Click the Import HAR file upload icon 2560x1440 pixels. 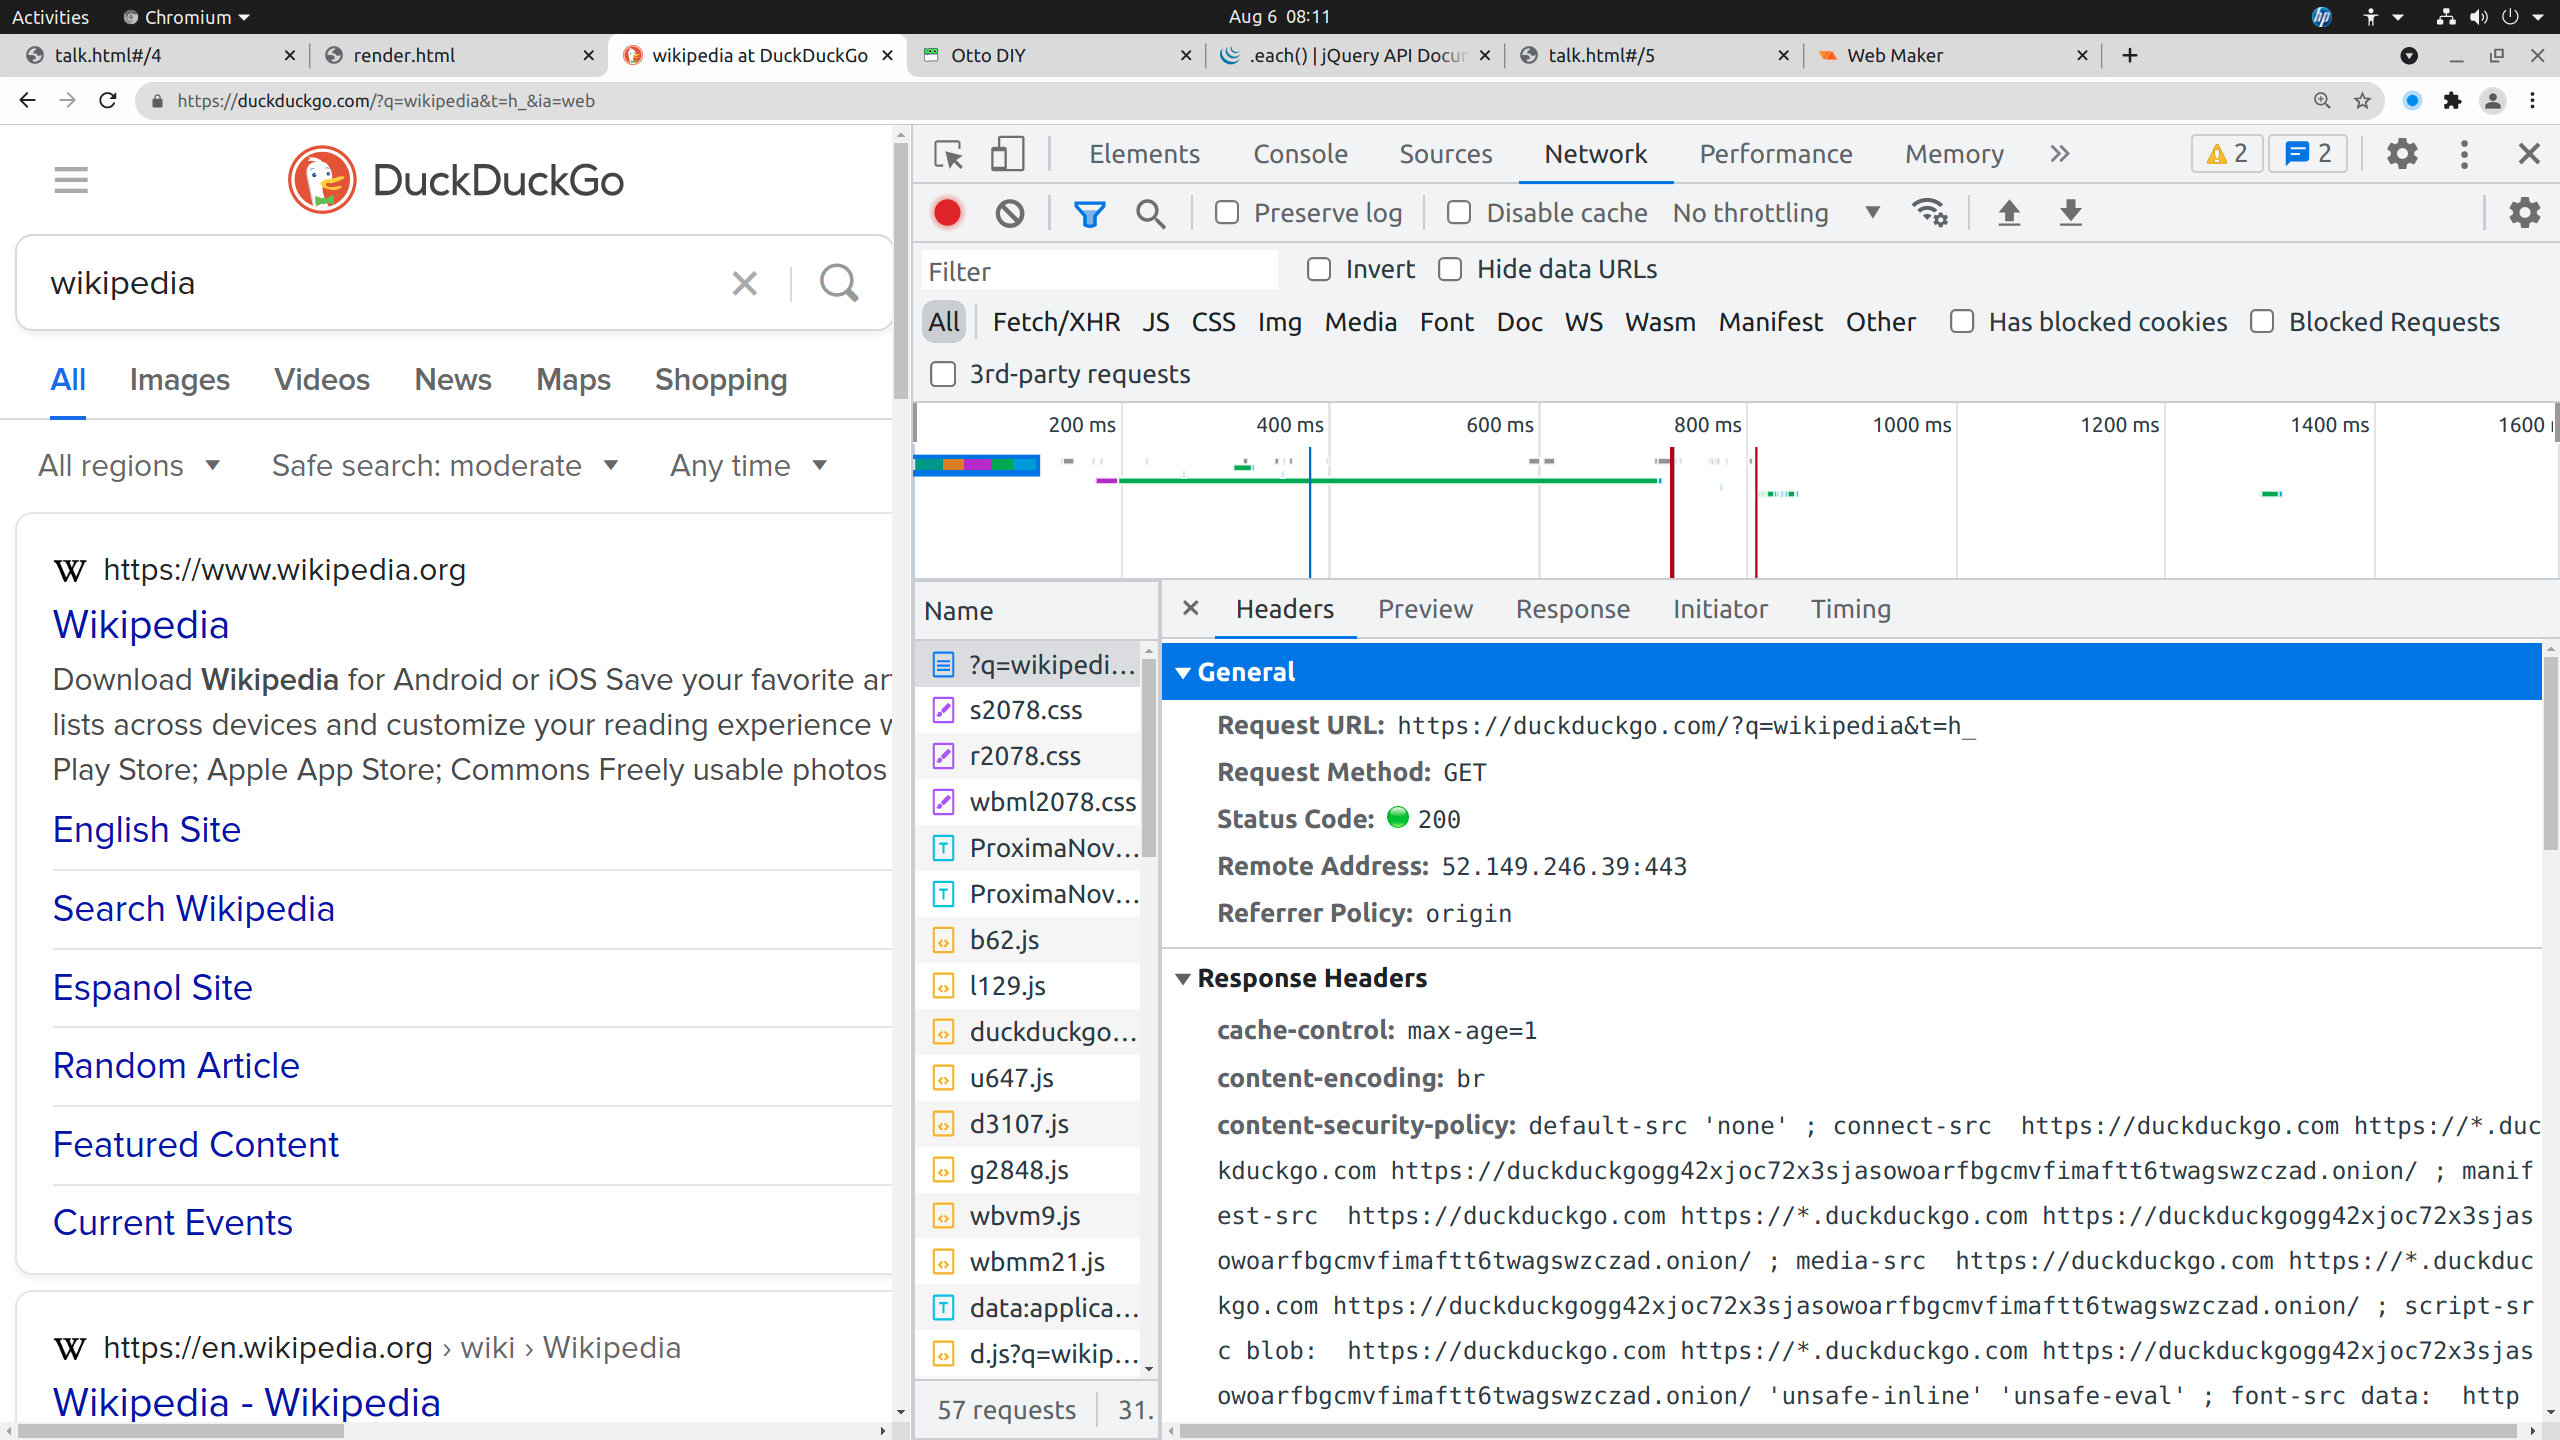(2009, 213)
